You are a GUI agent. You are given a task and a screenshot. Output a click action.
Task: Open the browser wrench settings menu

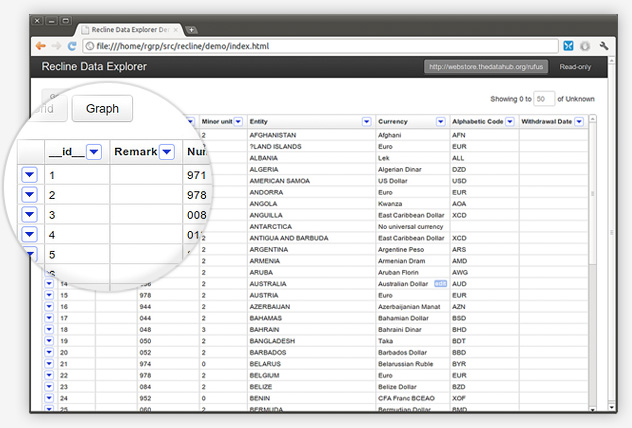[x=604, y=45]
